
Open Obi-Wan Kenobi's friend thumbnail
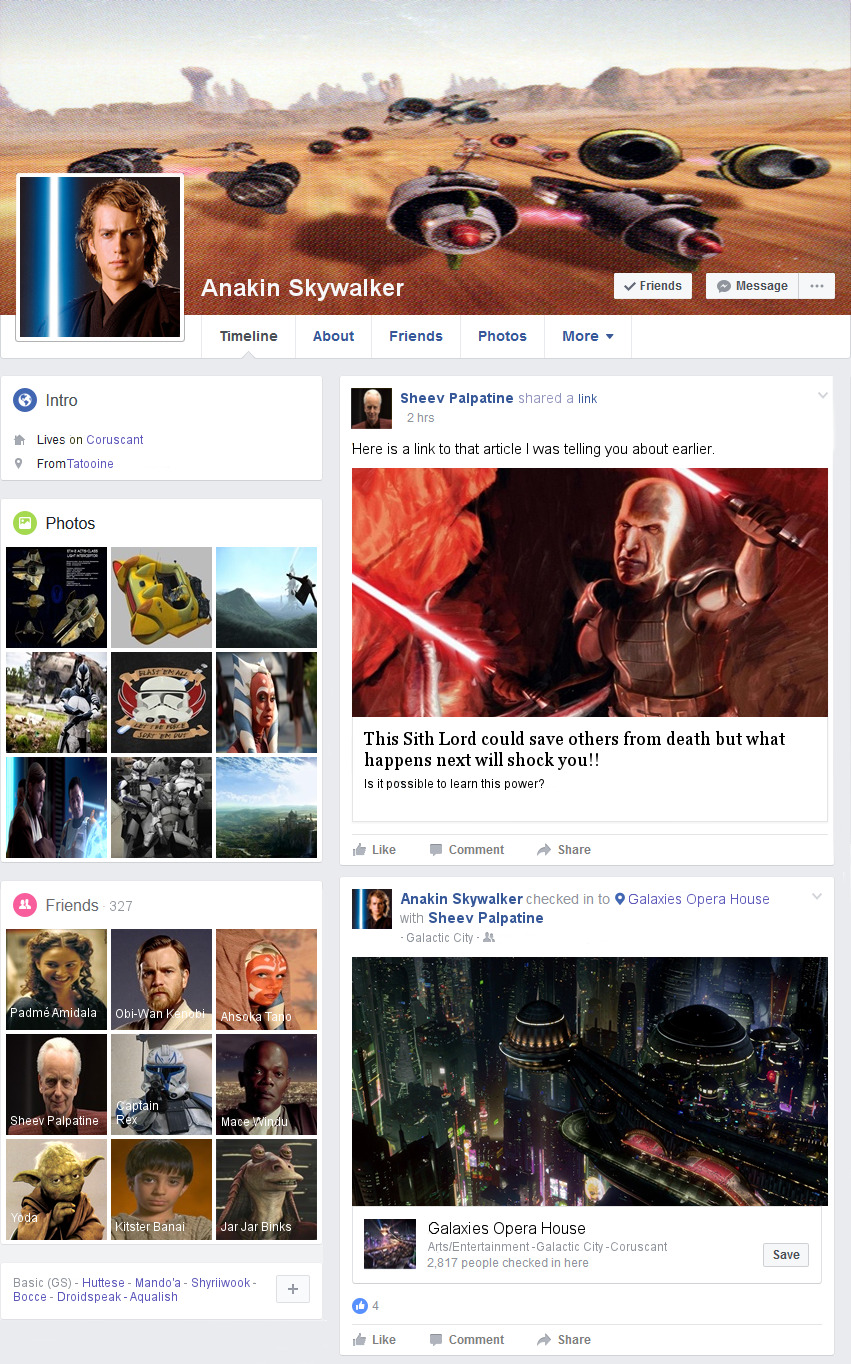[161, 979]
